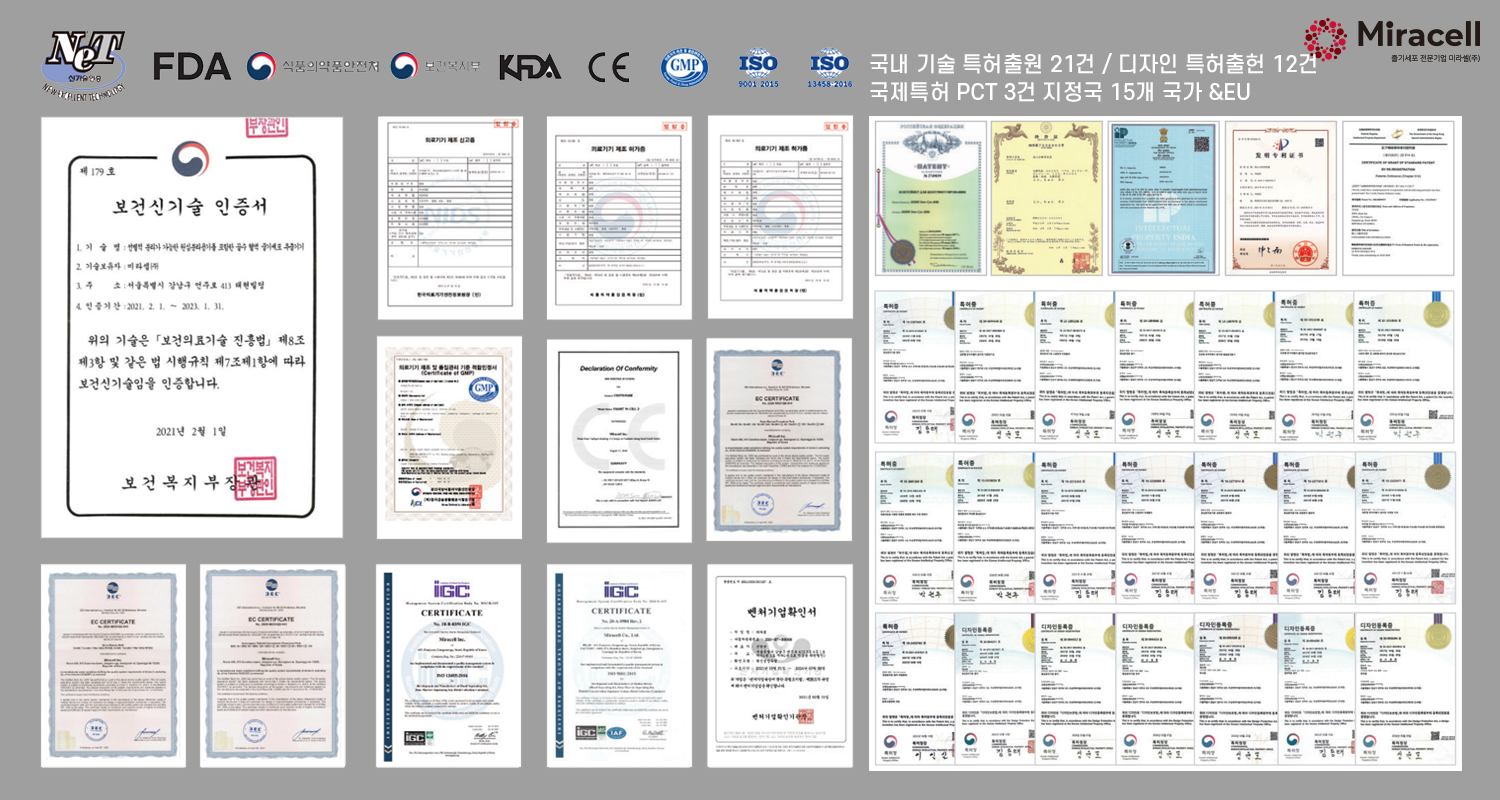Click the blue GMP round badge
1500x800 pixels.
684,67
